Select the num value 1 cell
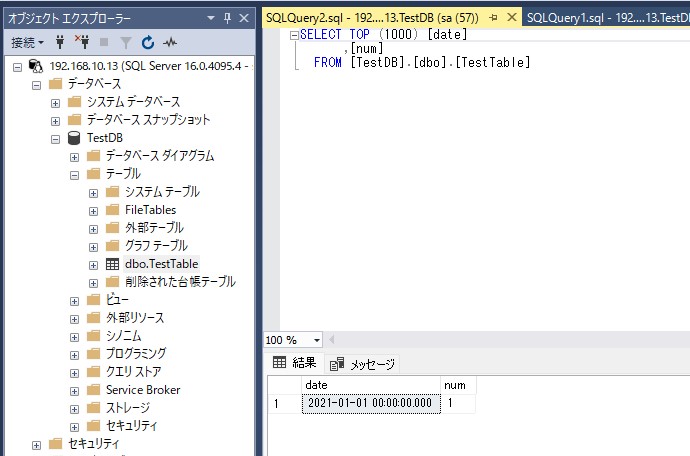 pos(458,403)
